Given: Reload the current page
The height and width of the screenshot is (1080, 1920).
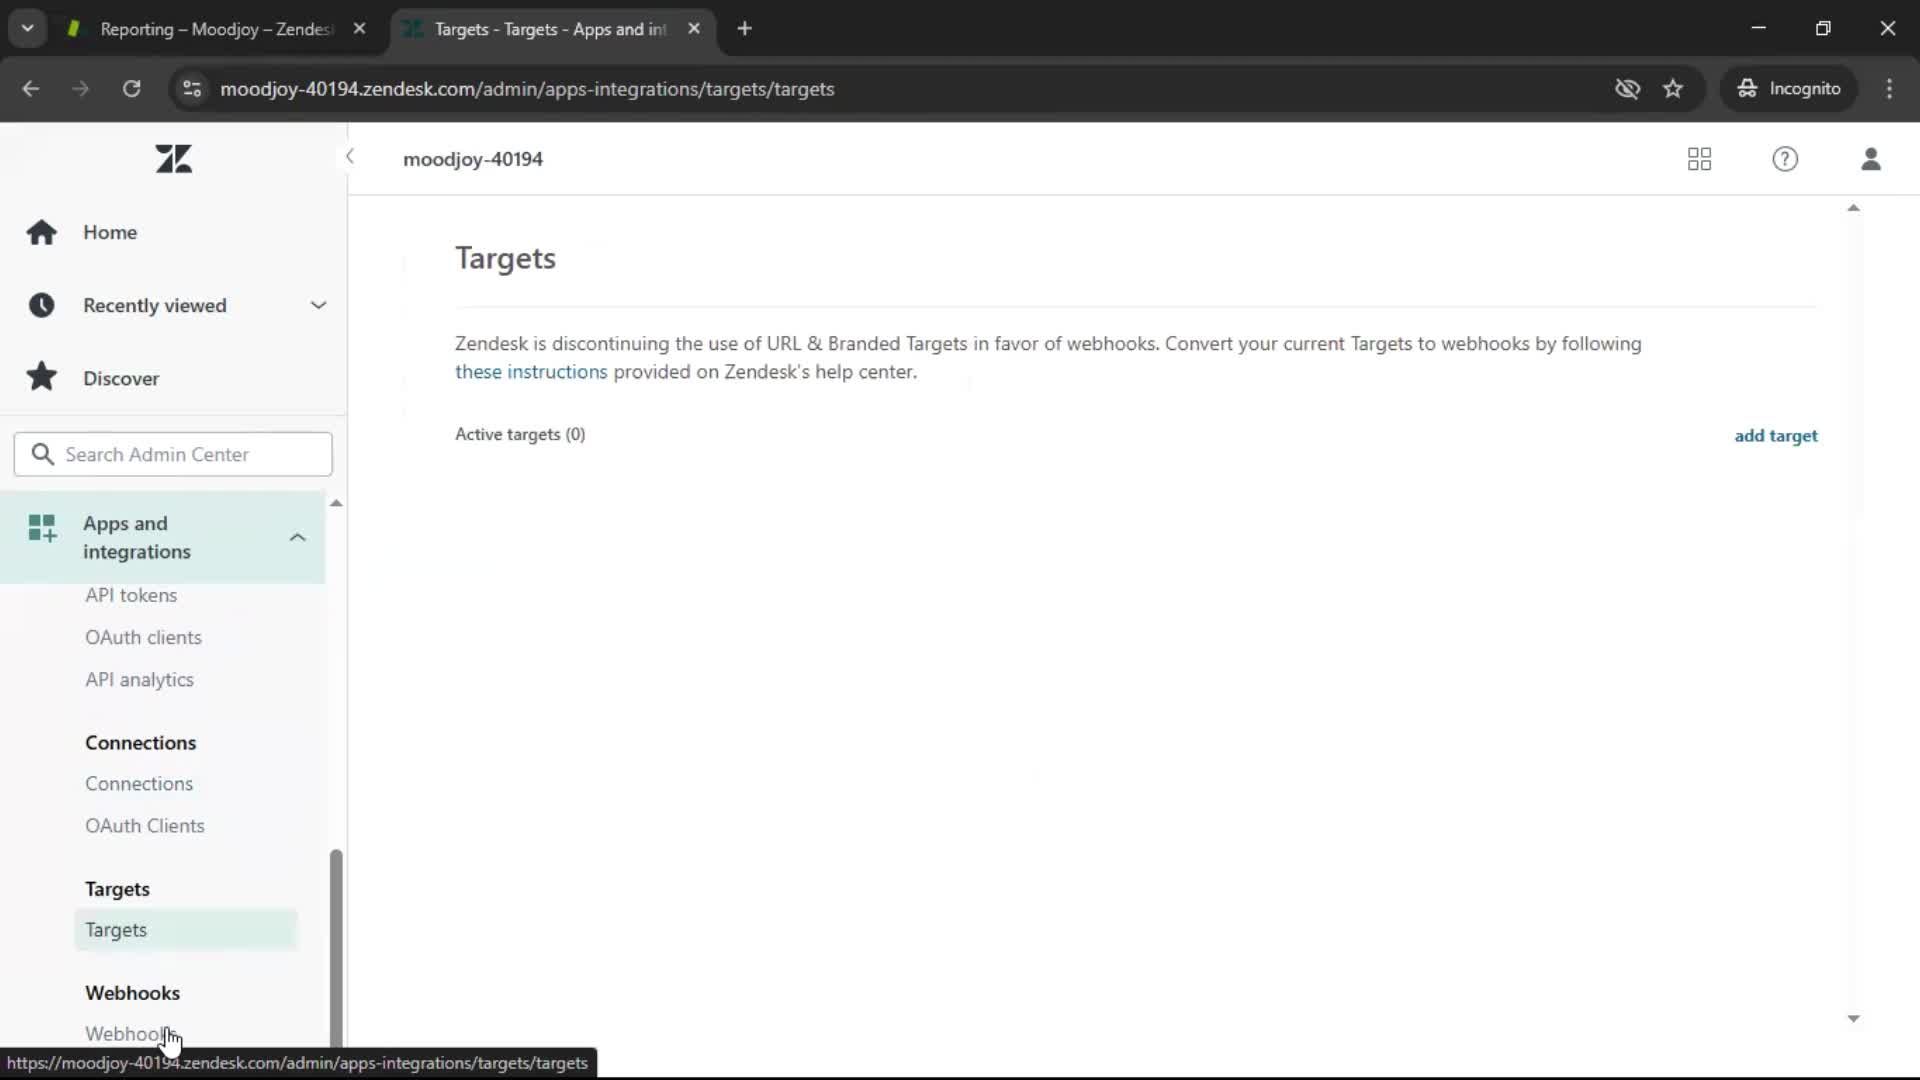Looking at the screenshot, I should pos(131,89).
